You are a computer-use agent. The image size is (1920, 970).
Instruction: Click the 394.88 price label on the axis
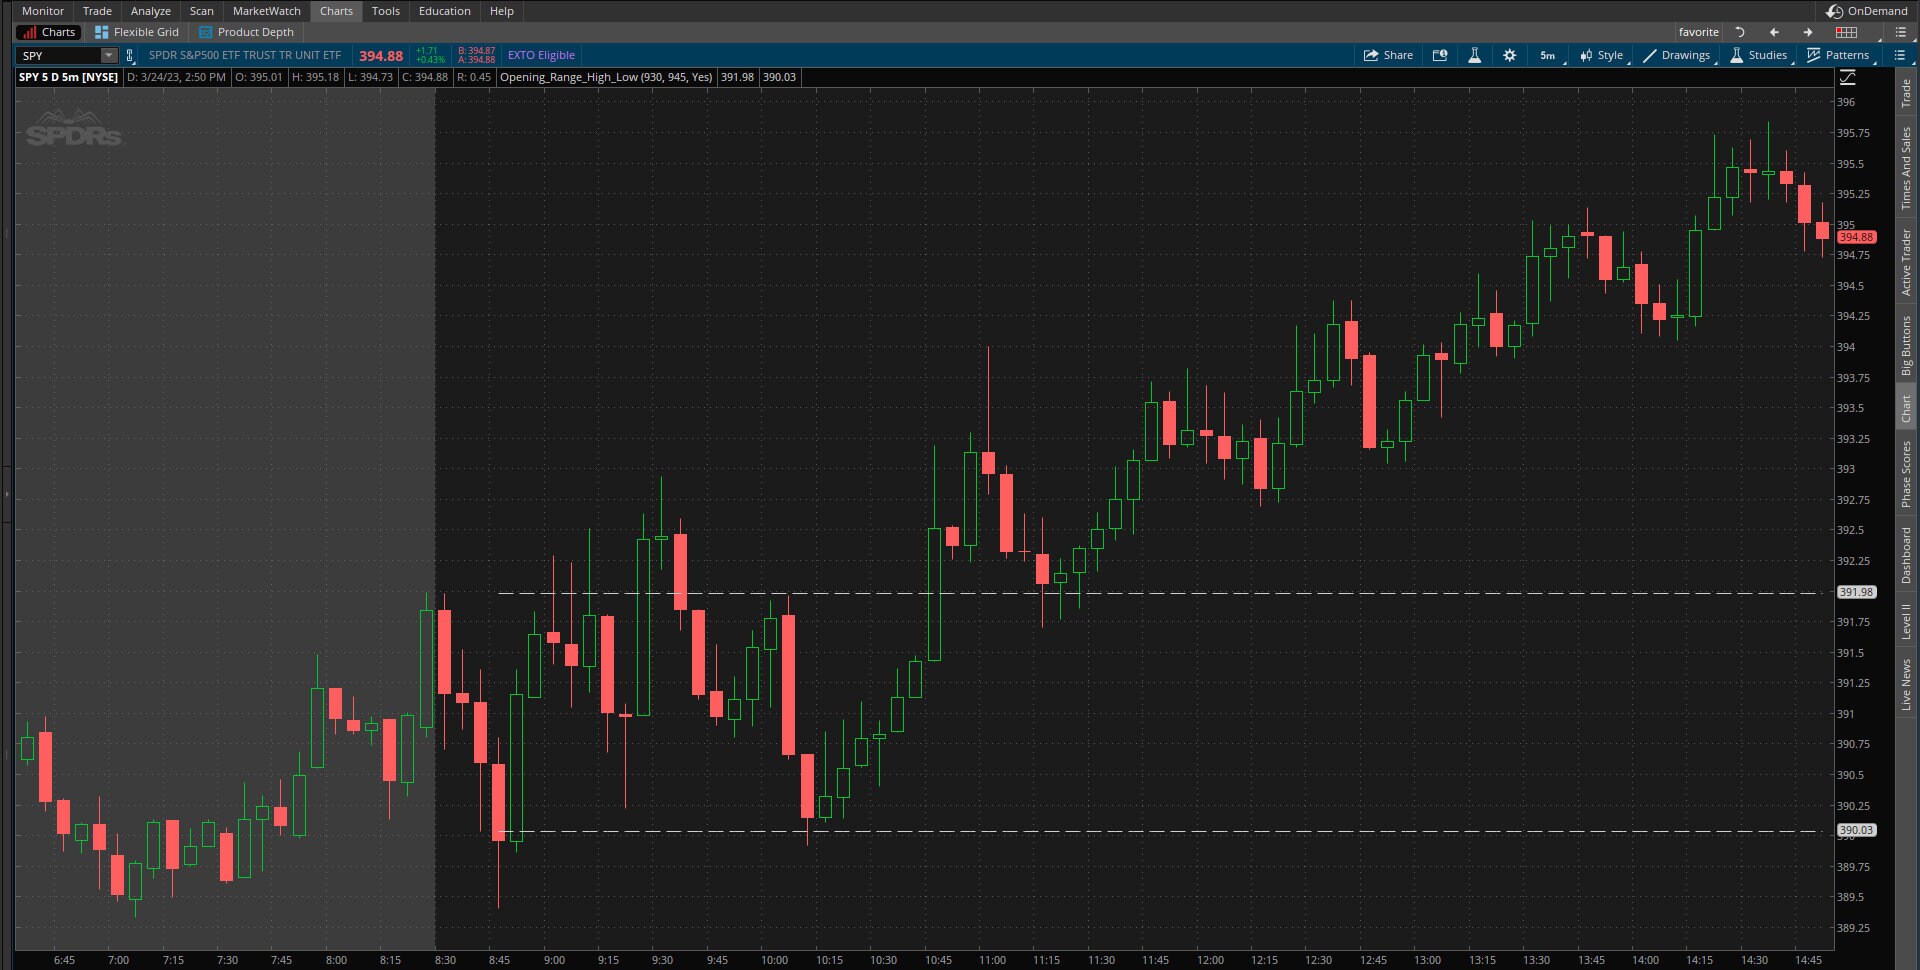pyautogui.click(x=1857, y=237)
